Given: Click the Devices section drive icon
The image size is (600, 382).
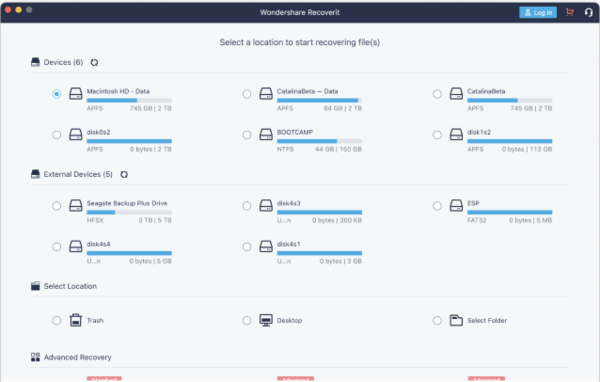Looking at the screenshot, I should [x=35, y=62].
